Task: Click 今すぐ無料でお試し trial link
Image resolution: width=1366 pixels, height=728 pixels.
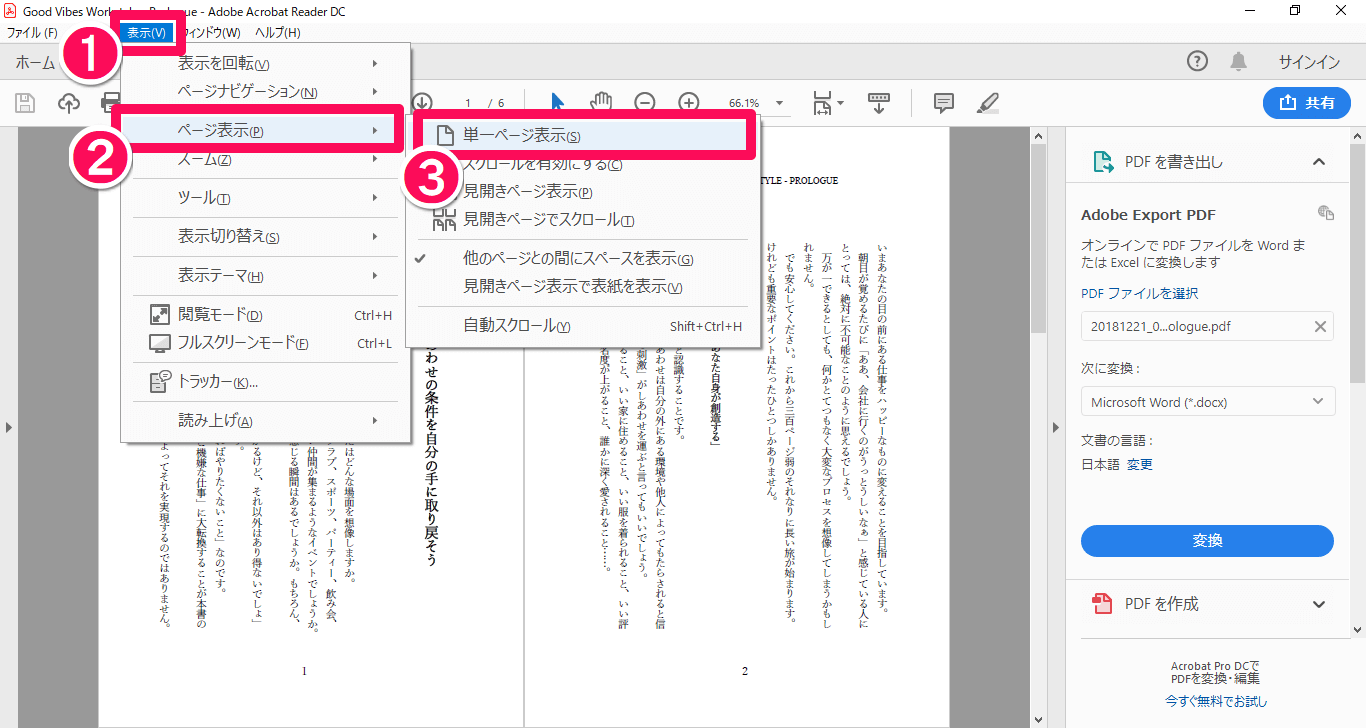Action: (x=1215, y=701)
